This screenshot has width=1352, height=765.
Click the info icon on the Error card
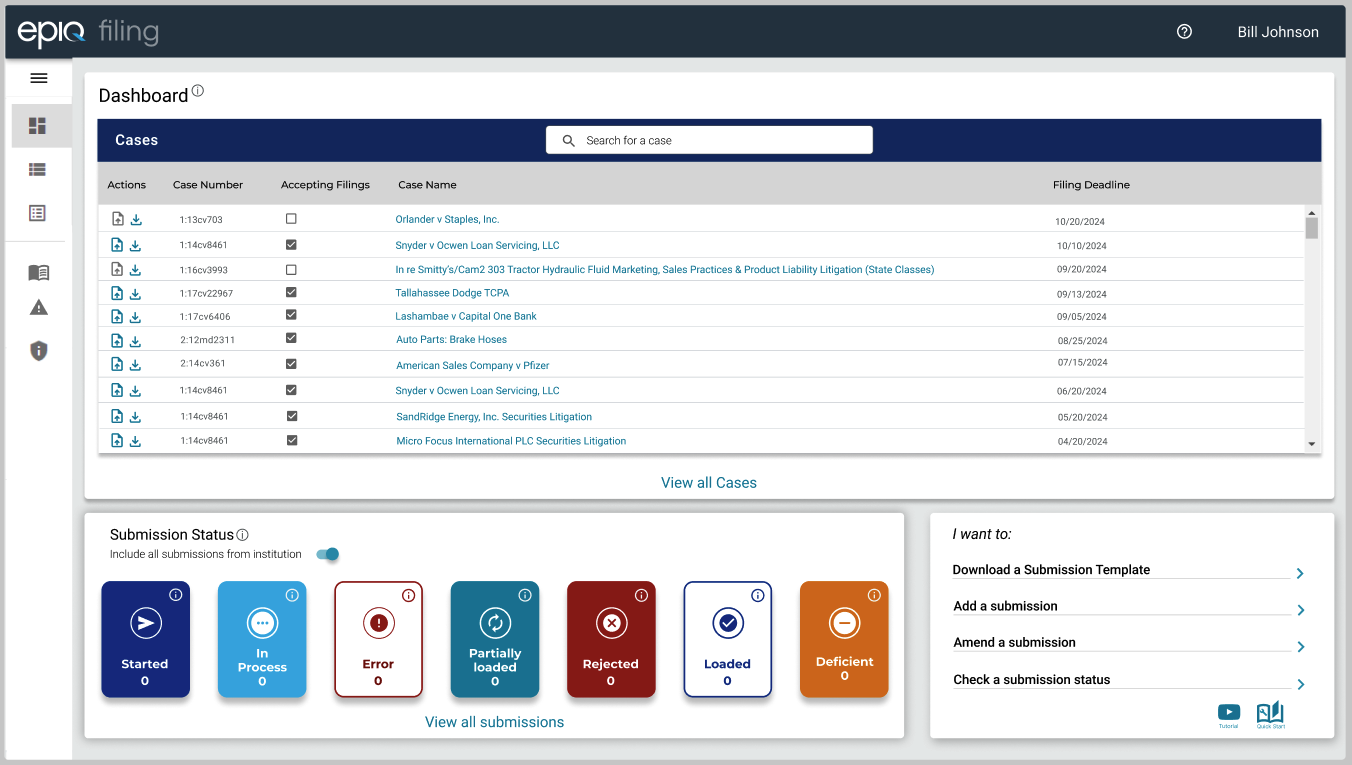(409, 595)
